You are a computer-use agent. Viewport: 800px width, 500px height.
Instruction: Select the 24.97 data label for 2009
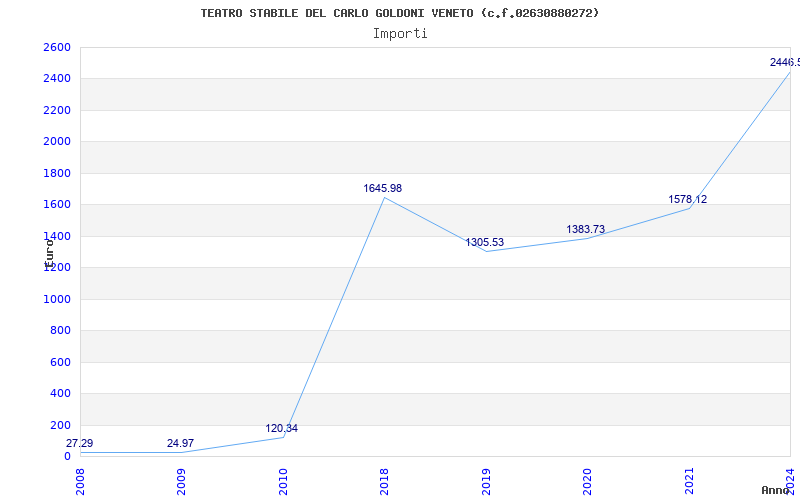click(180, 443)
